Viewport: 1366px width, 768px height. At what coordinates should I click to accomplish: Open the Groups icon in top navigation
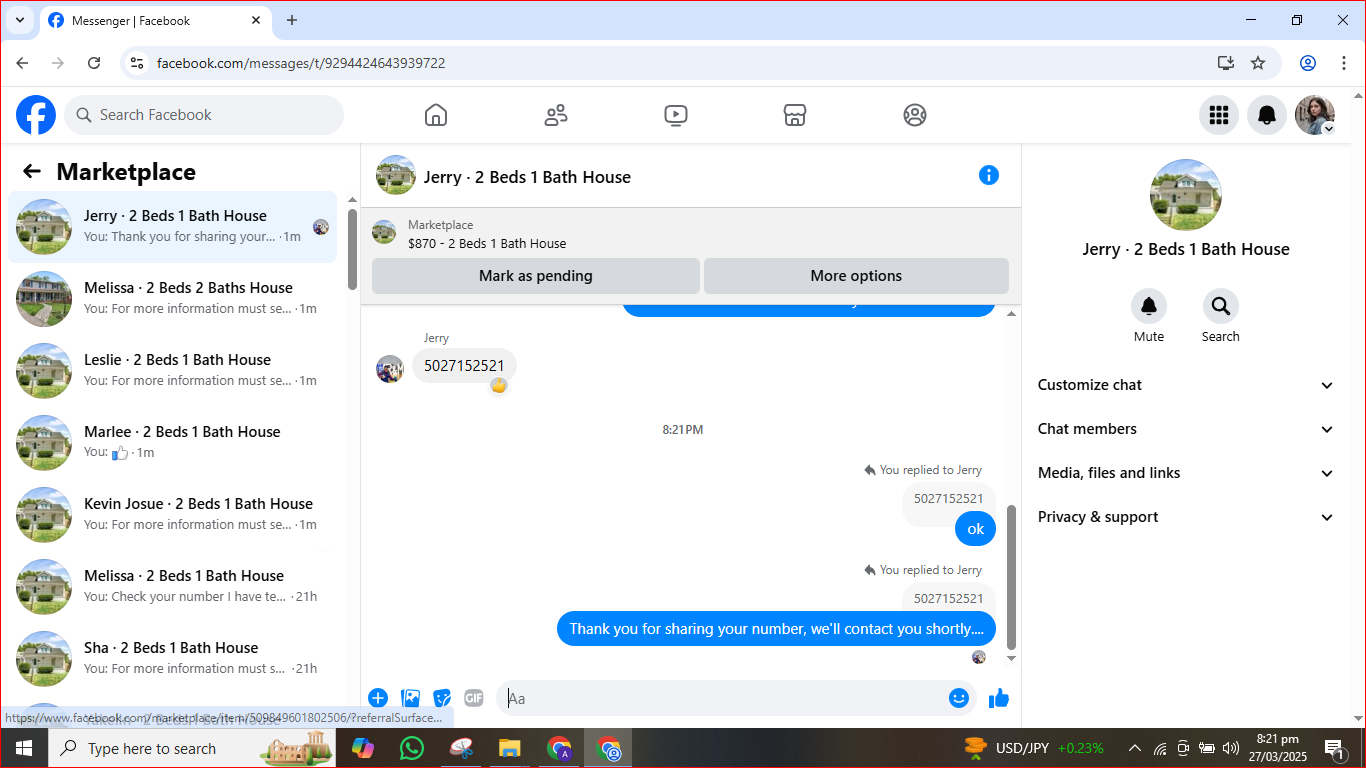coord(915,115)
